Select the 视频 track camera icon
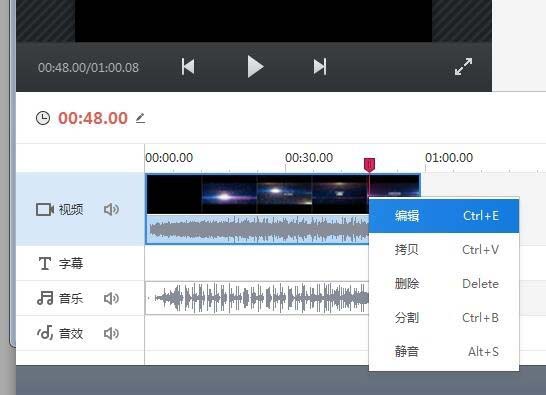This screenshot has height=395, width=546. point(45,209)
